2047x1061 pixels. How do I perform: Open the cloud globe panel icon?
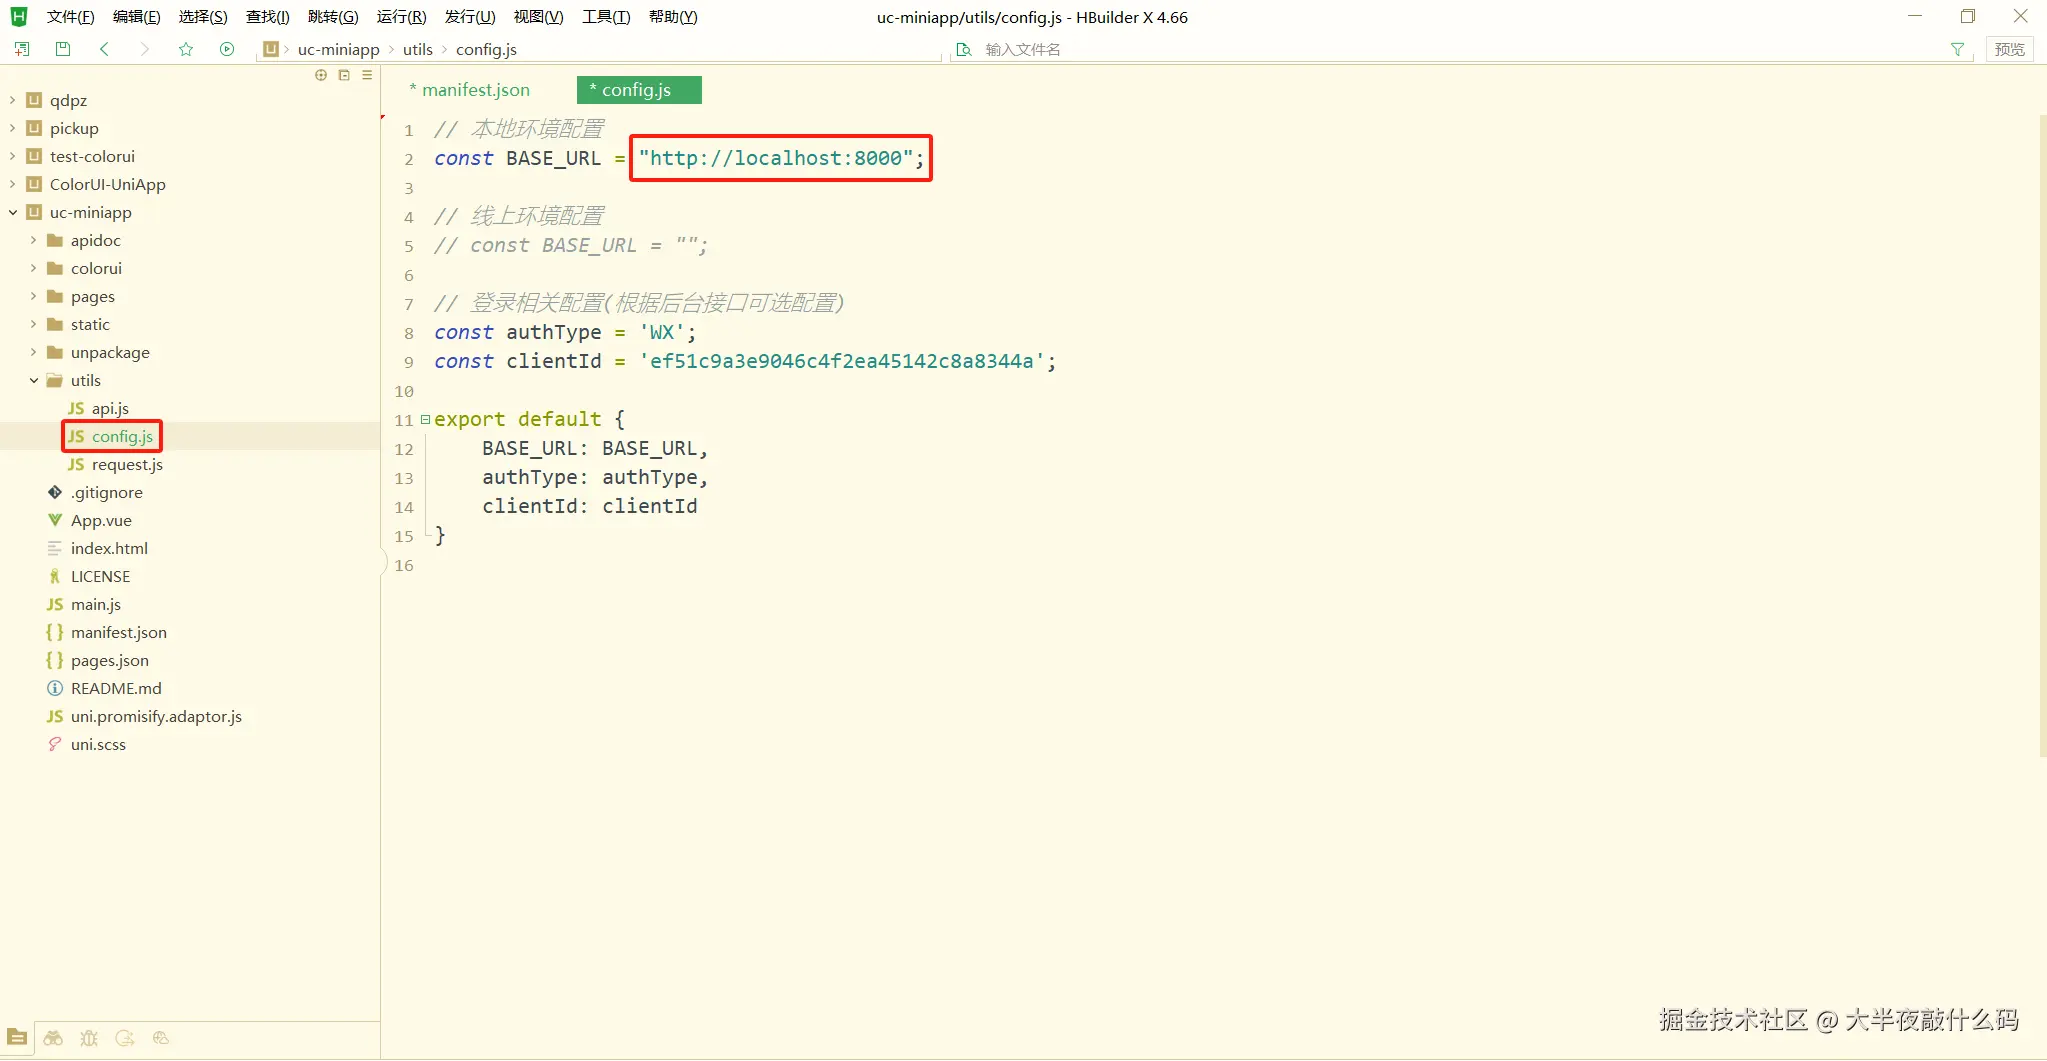click(x=161, y=1038)
